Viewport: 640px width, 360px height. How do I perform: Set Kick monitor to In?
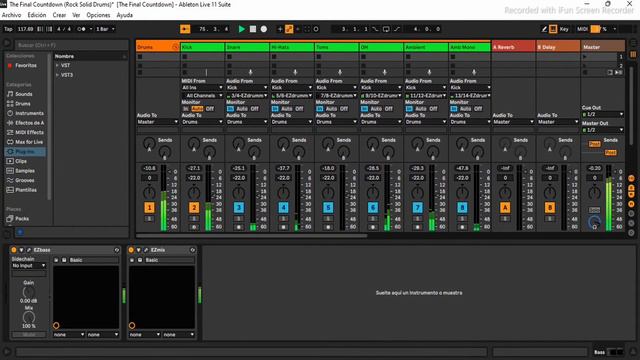(x=186, y=109)
